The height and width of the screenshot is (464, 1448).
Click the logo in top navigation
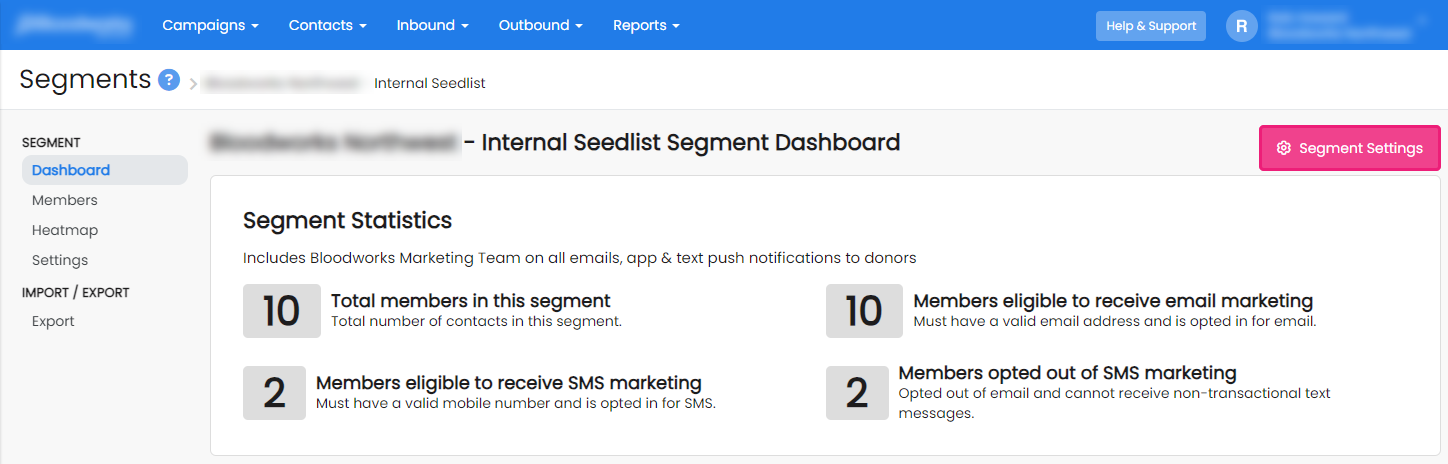pyautogui.click(x=75, y=26)
